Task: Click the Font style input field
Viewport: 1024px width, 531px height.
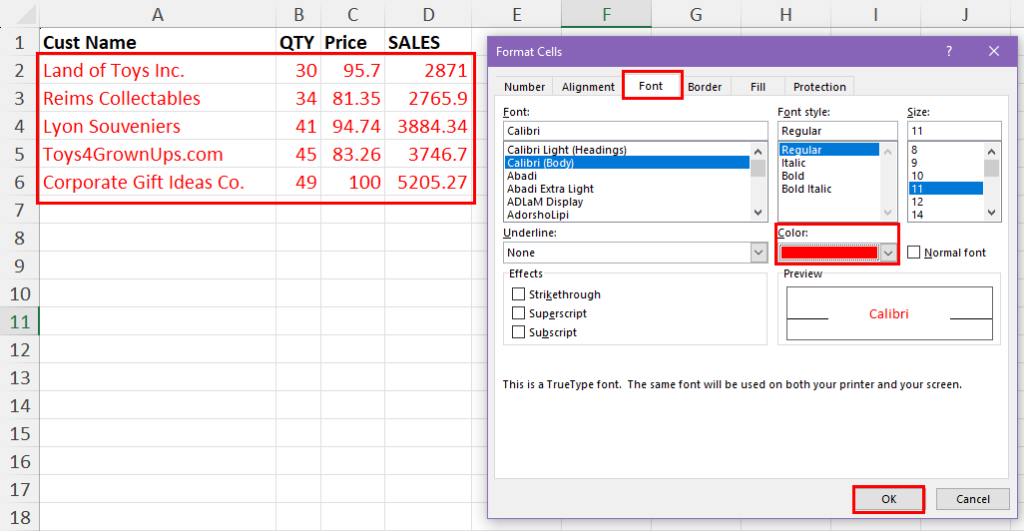Action: (837, 131)
